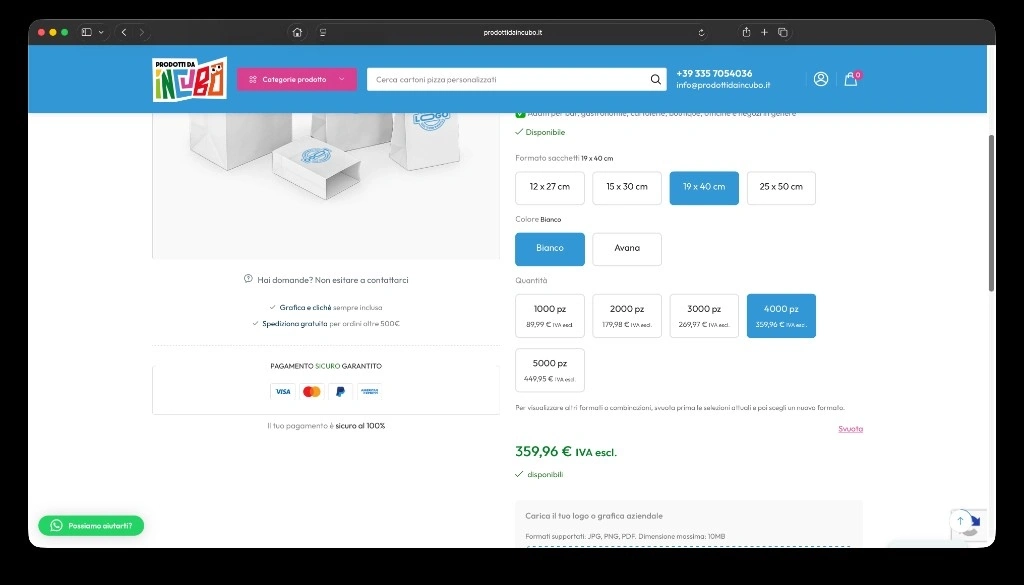Screen dimensions: 1024x585
Task: Select the 5000 pz quantity option
Action: click(550, 370)
